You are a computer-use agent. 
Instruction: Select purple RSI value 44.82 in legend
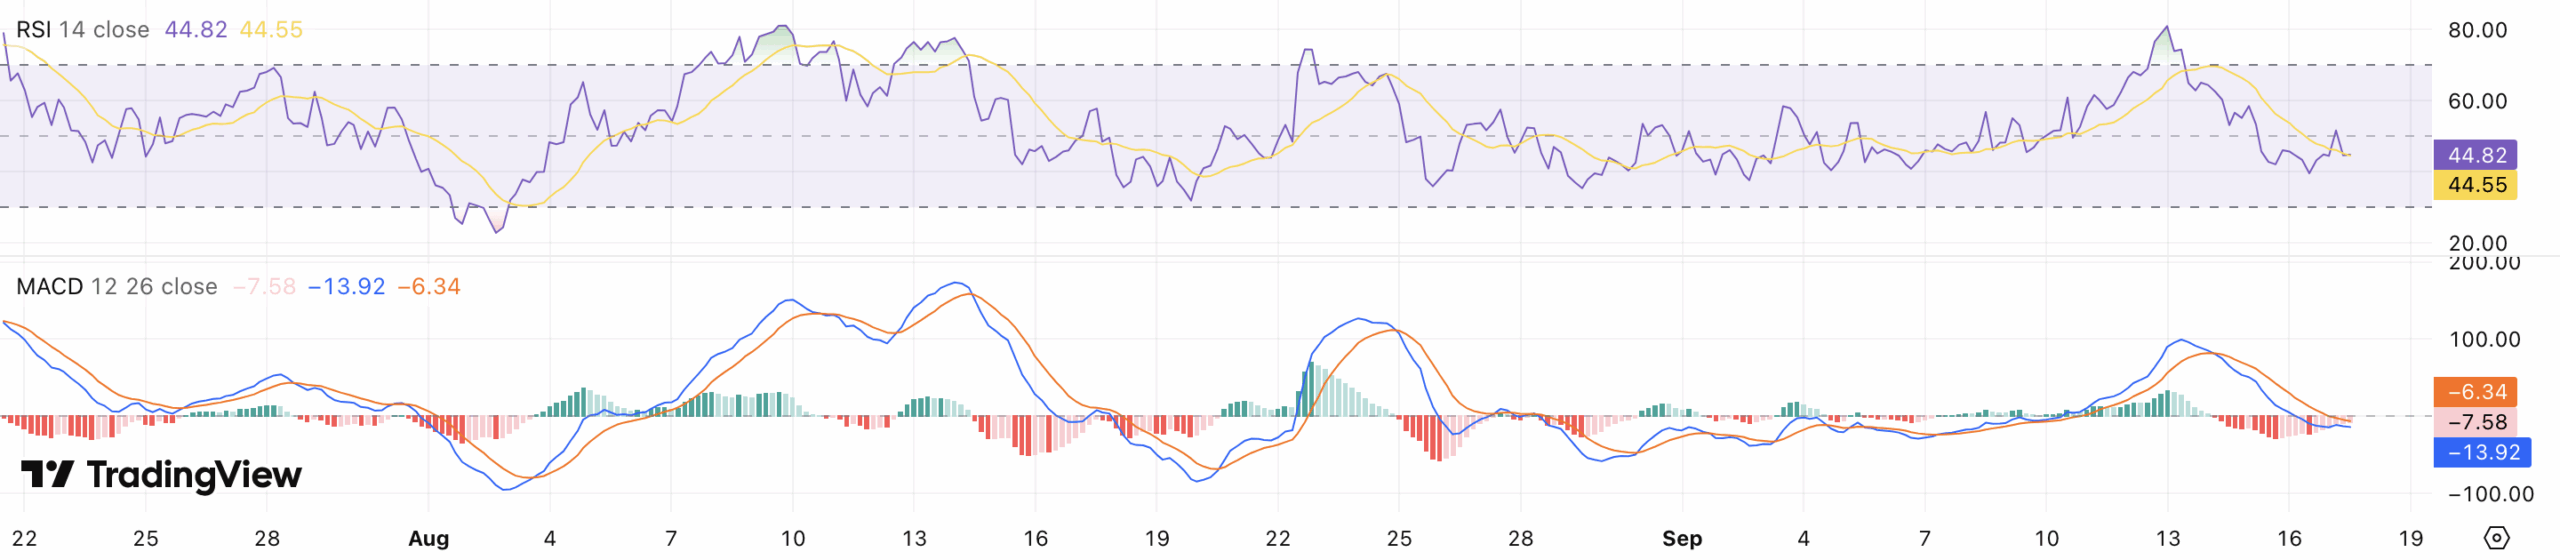196,30
